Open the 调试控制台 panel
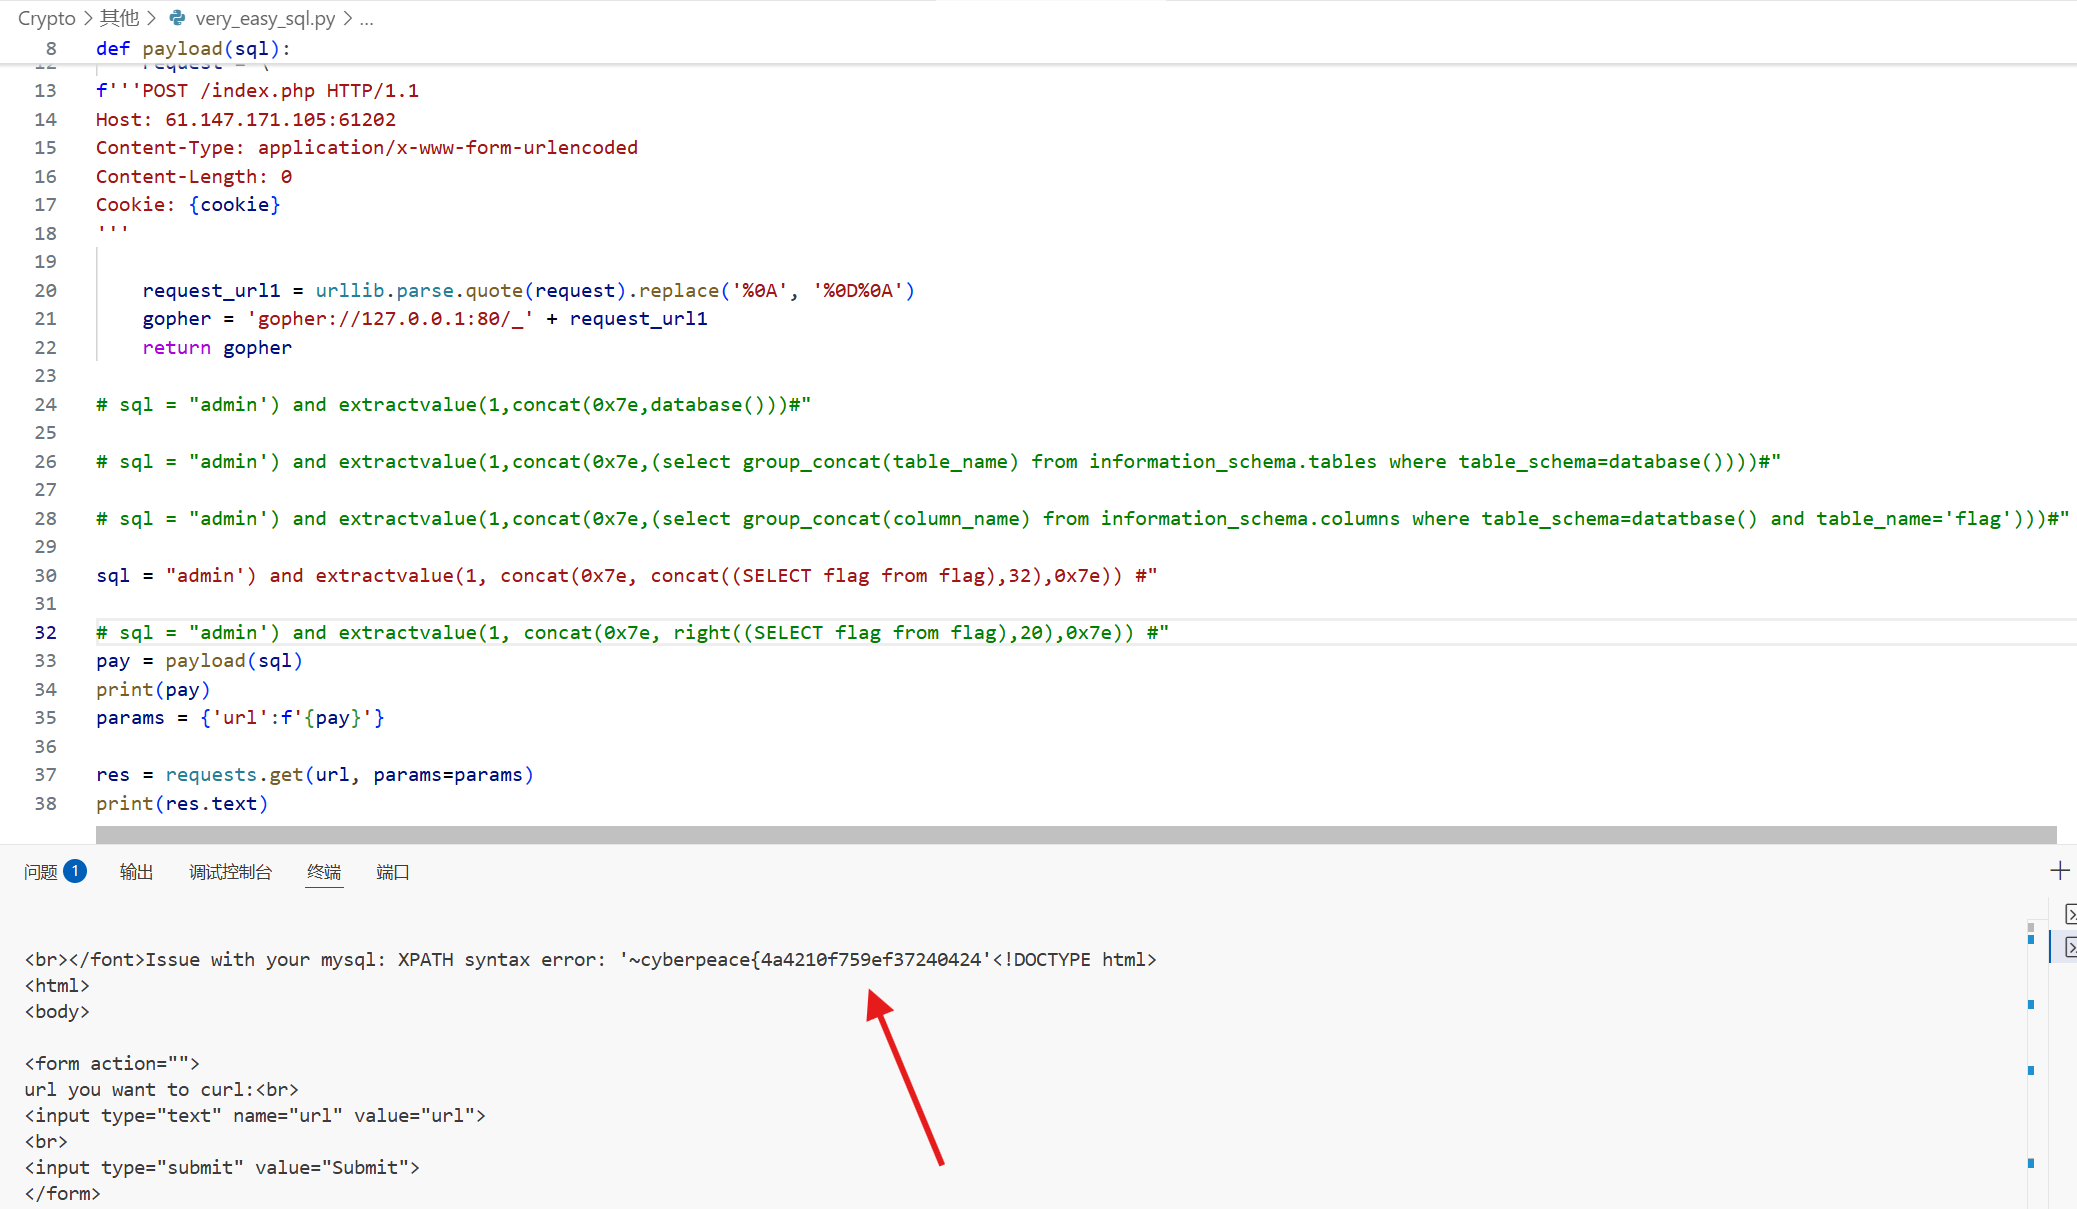This screenshot has width=2077, height=1209. click(230, 871)
